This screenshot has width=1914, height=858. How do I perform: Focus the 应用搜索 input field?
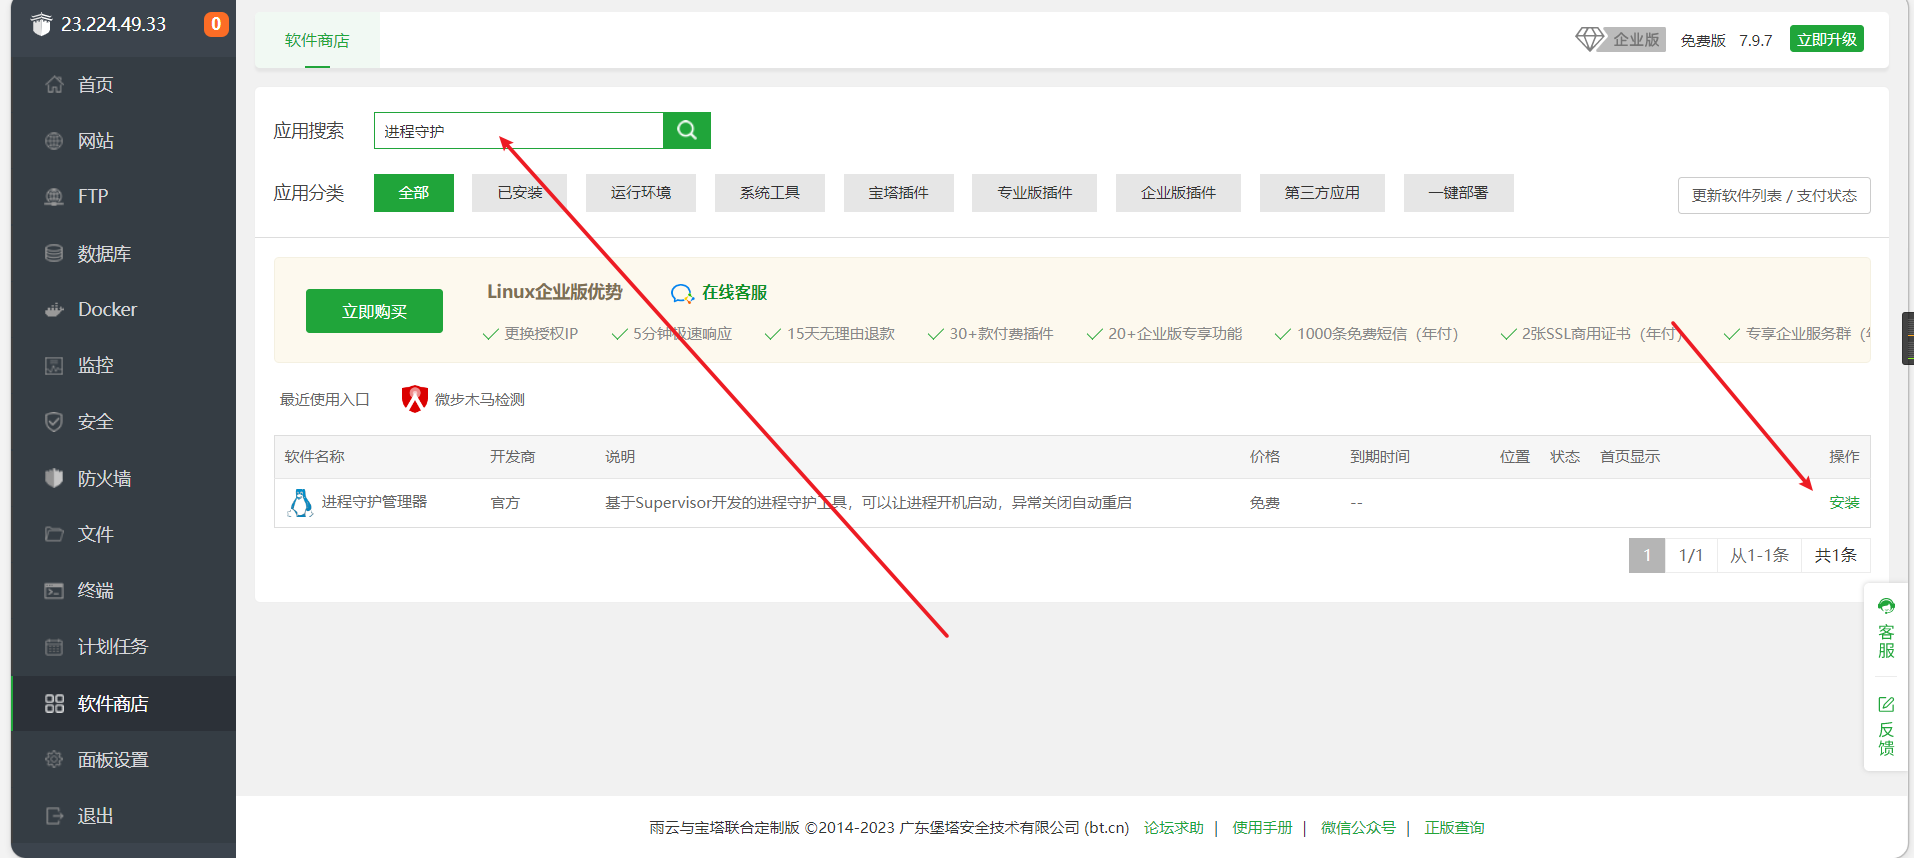click(519, 130)
